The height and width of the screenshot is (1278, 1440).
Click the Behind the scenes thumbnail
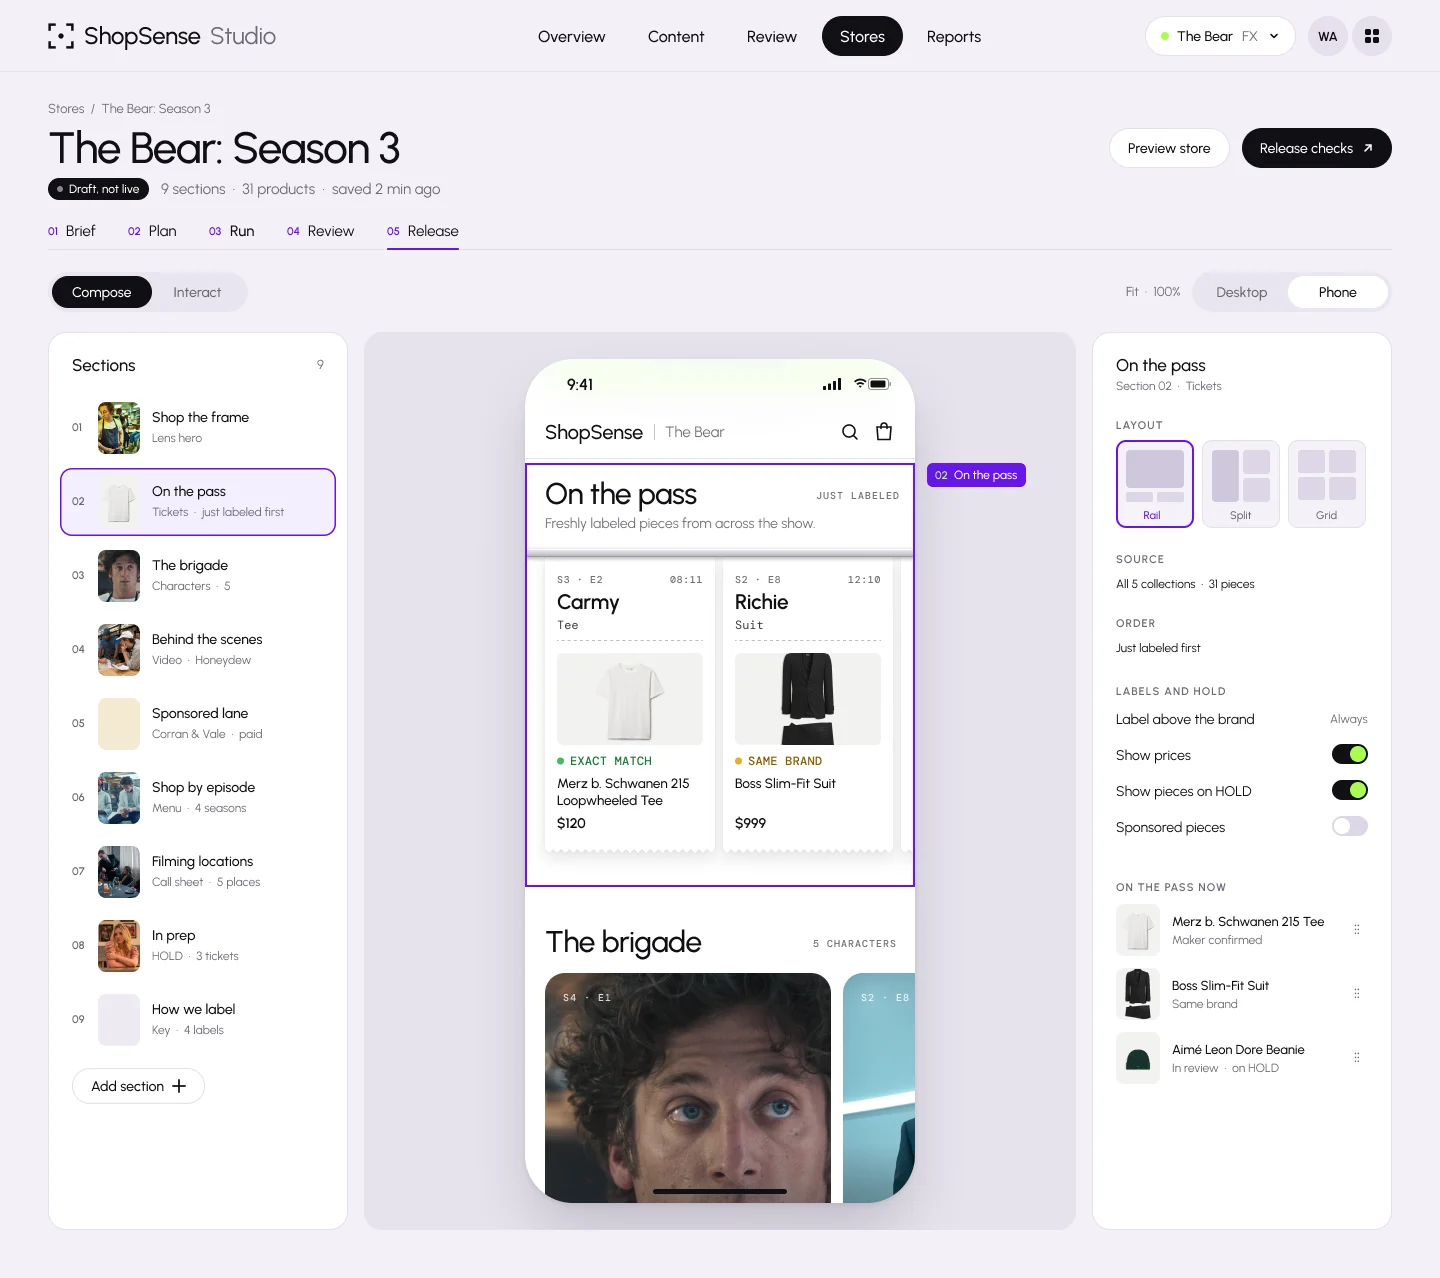pos(119,650)
